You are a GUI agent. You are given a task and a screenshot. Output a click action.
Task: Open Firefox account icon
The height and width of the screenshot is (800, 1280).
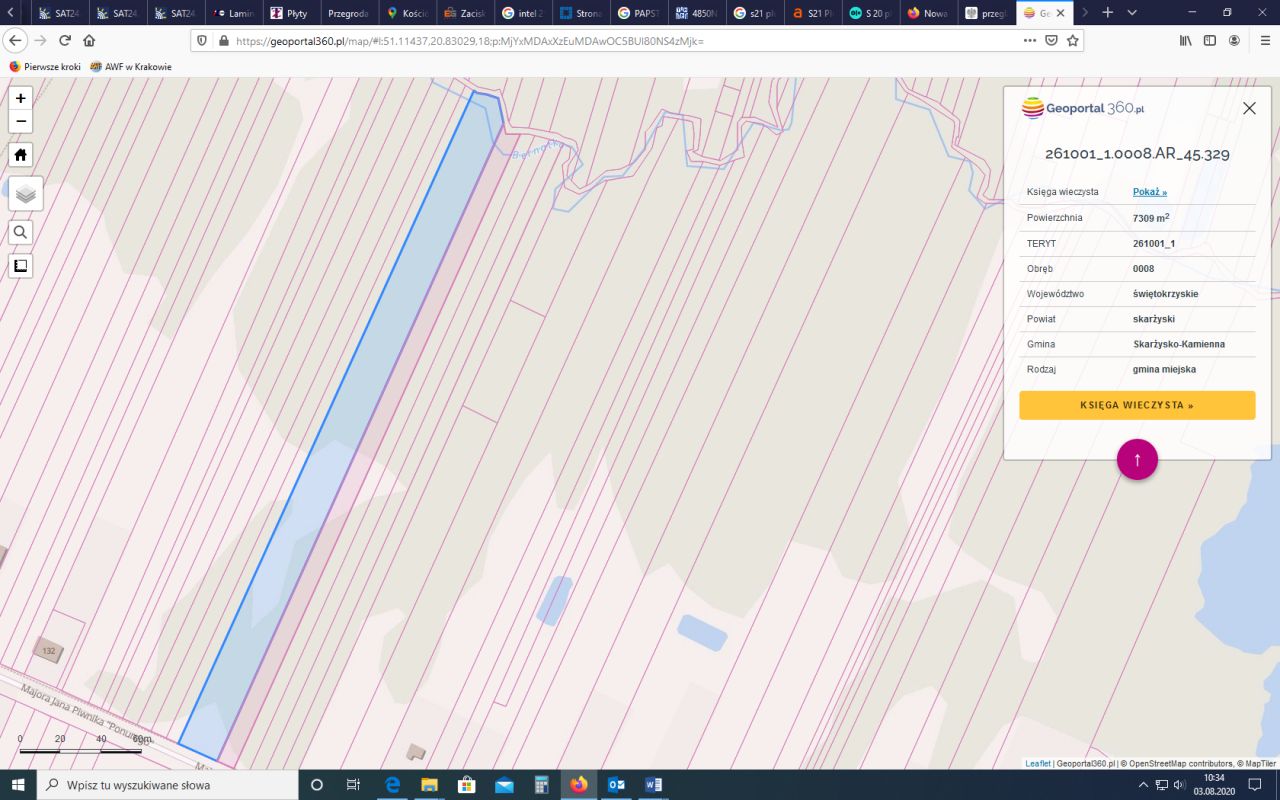tap(1235, 41)
